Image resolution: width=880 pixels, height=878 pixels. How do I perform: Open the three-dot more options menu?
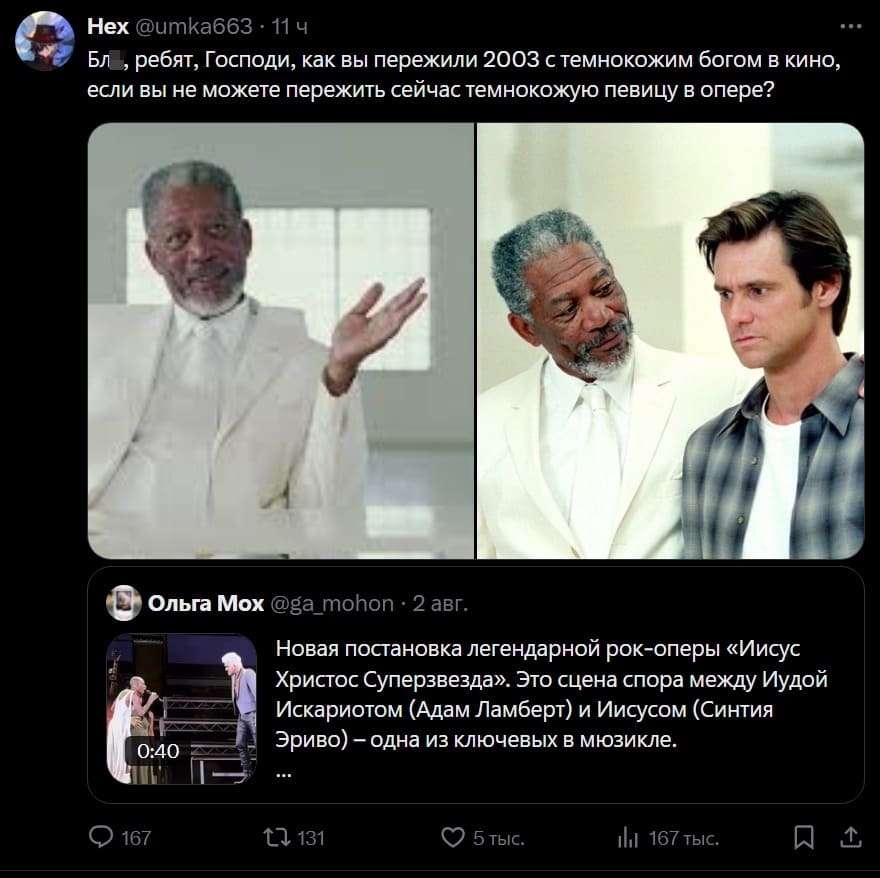tap(851, 25)
